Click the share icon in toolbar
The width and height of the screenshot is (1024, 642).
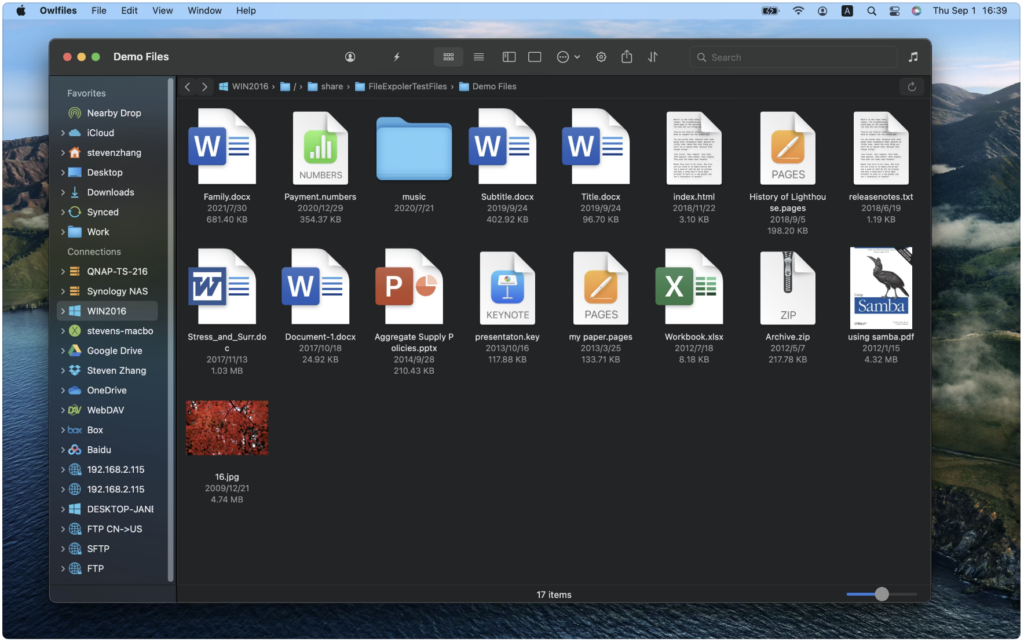626,57
